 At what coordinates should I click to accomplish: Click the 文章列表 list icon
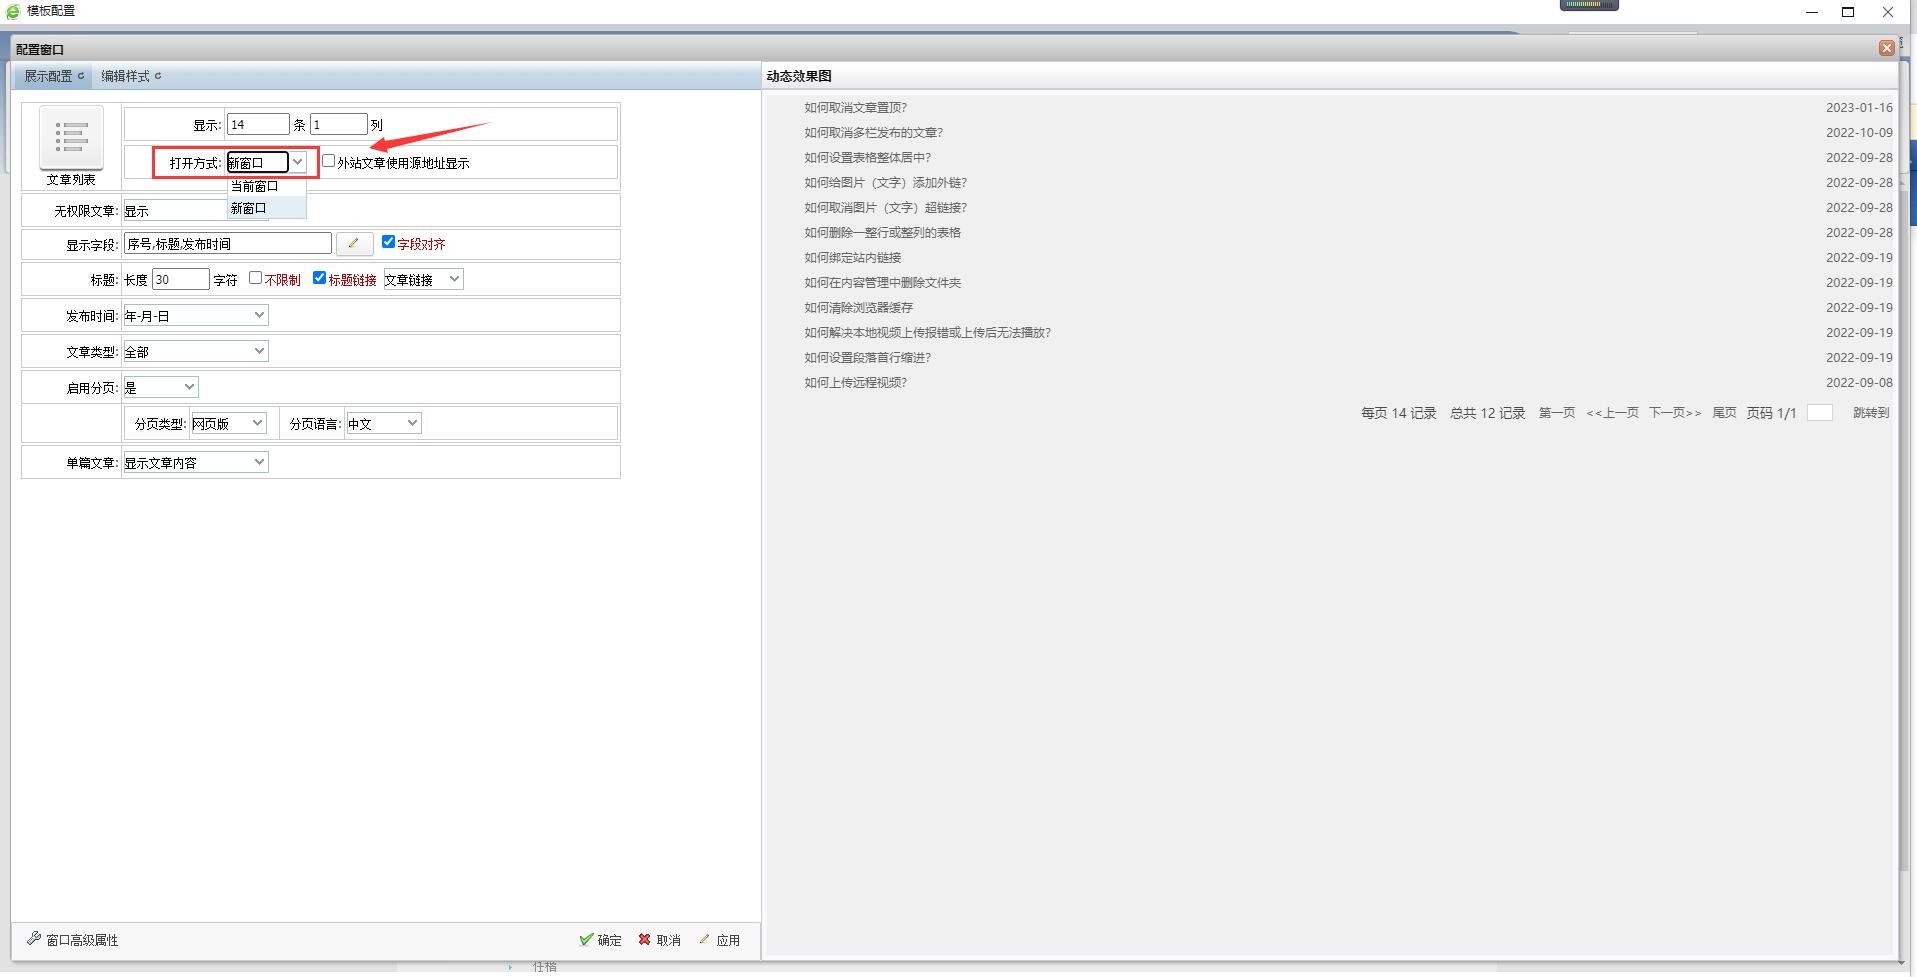(71, 138)
